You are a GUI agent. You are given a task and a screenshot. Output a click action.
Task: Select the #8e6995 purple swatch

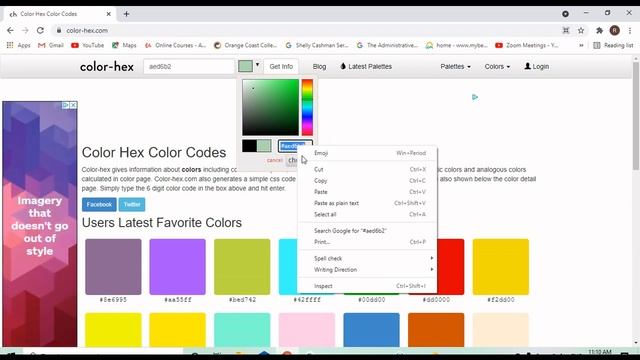click(x=113, y=267)
